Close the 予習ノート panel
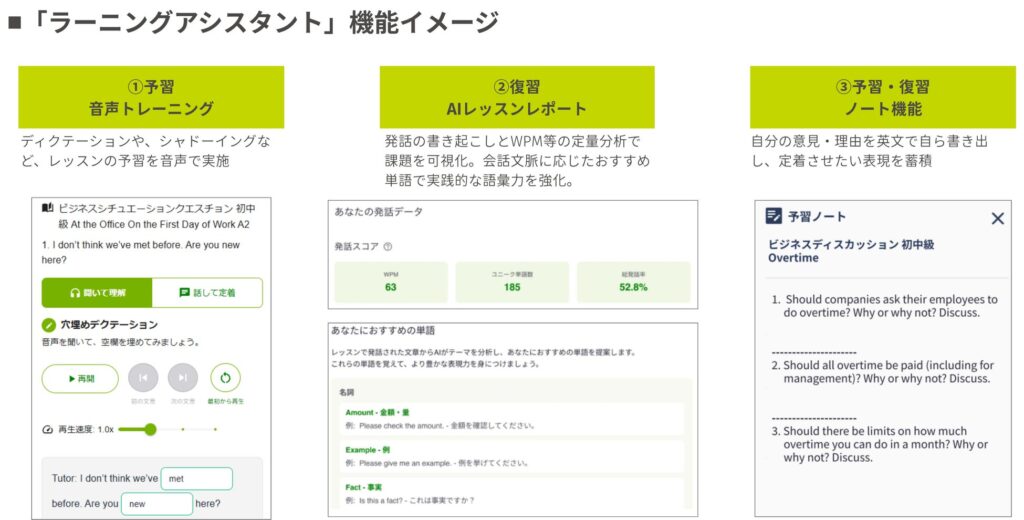1024x520 pixels. pyautogui.click(x=997, y=218)
